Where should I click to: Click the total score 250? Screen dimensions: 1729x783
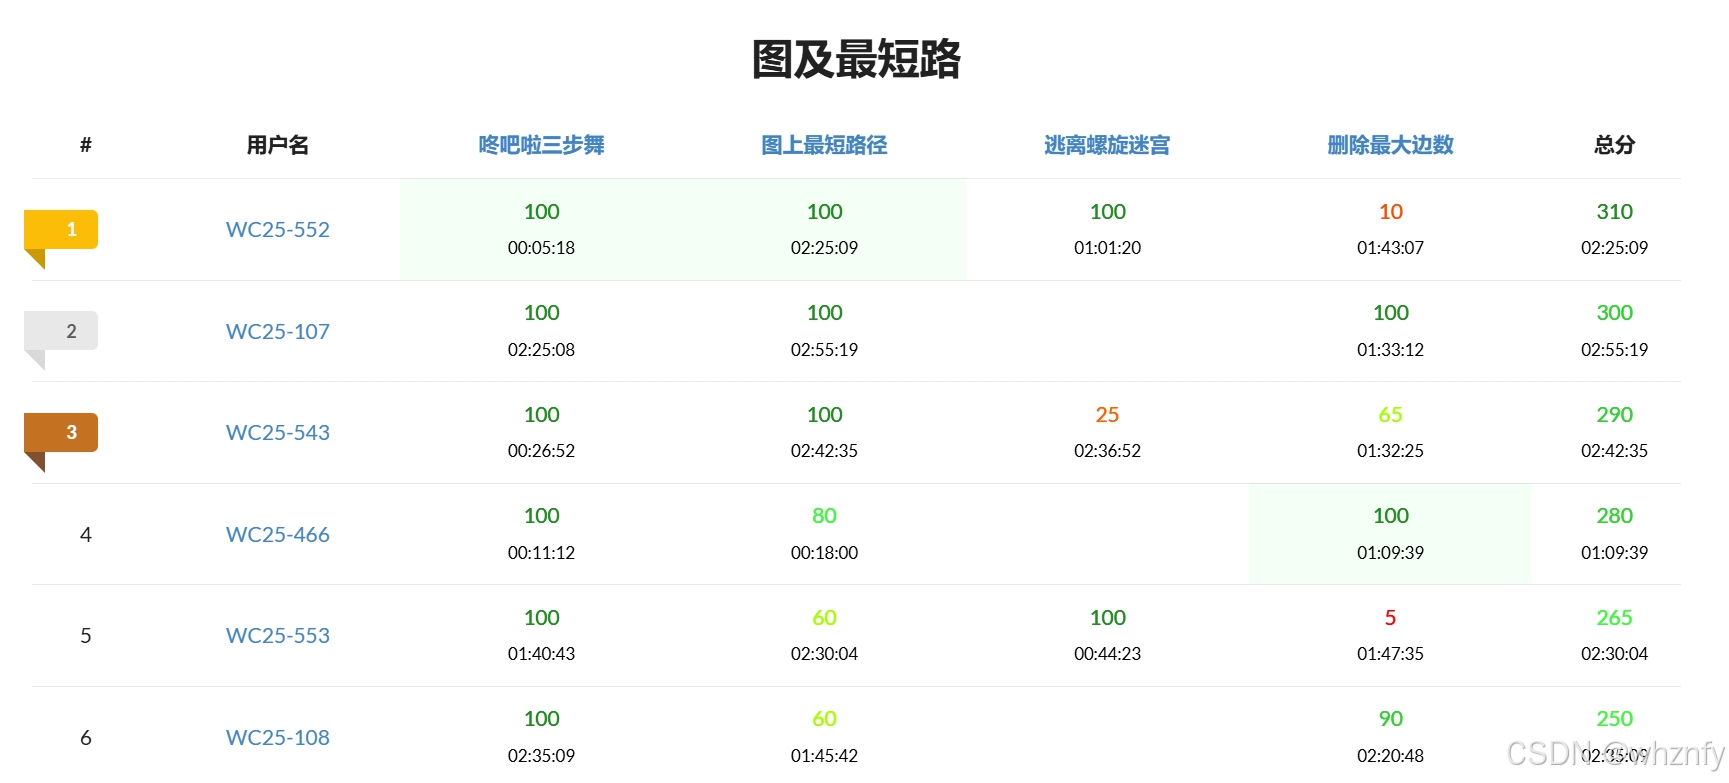click(1614, 718)
